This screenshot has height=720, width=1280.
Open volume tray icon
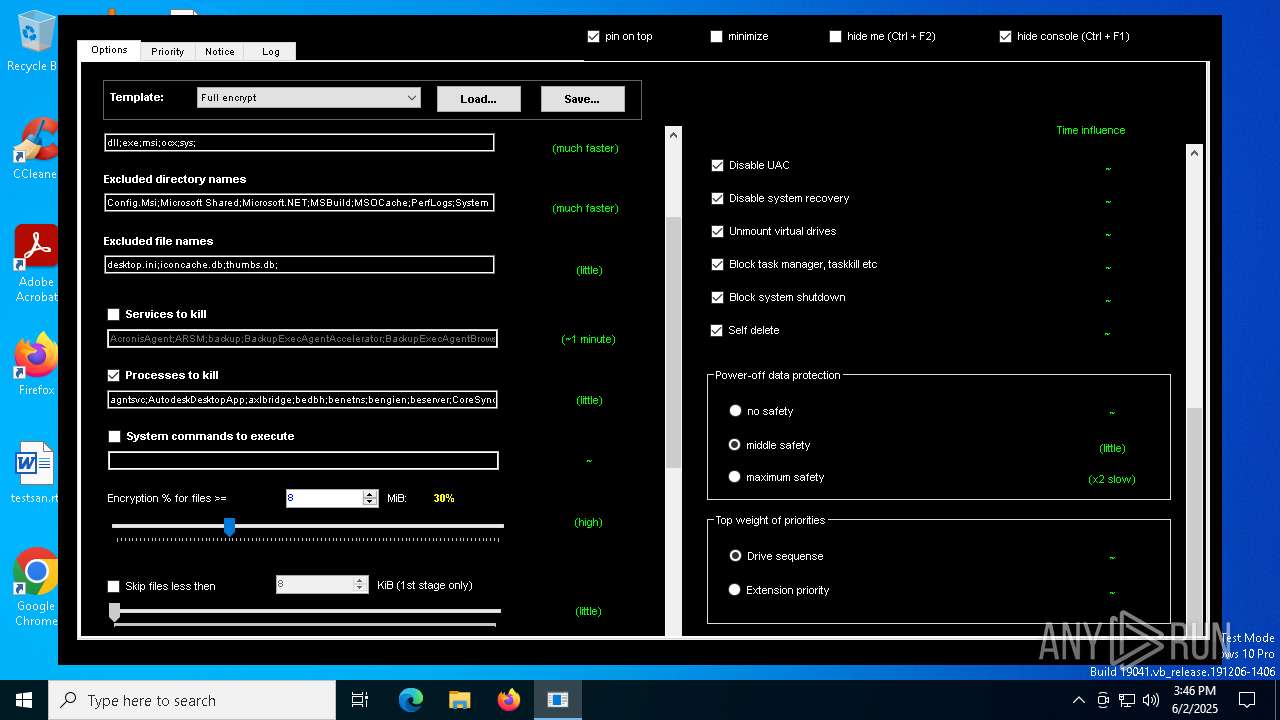1151,700
